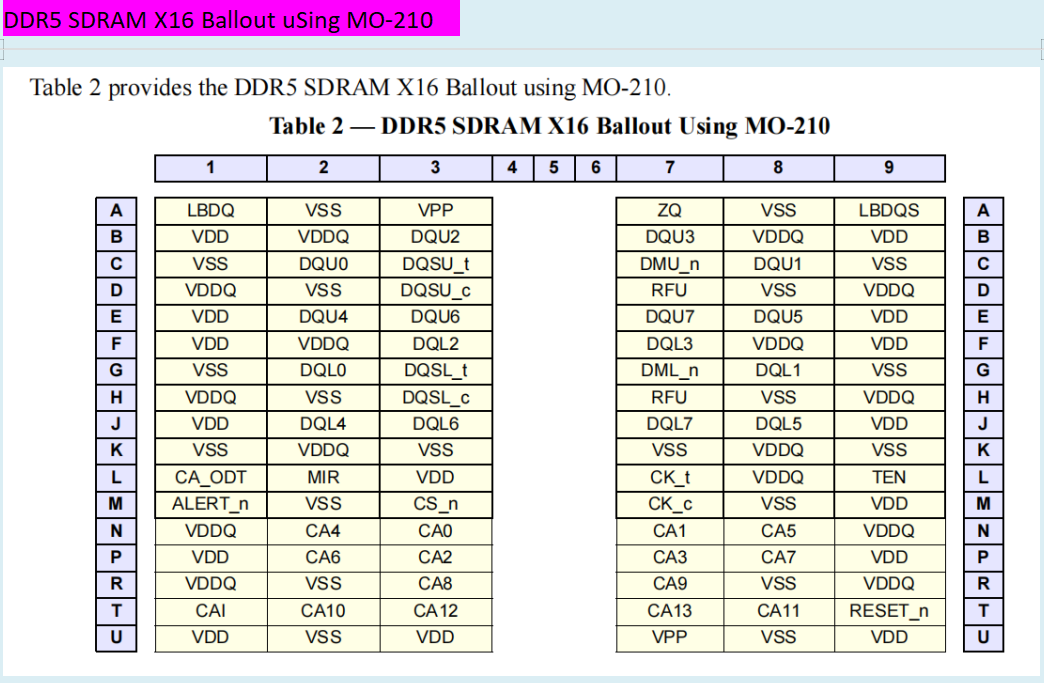The height and width of the screenshot is (683, 1044).
Task: Select the CA13 cell in row T
Action: point(669,610)
